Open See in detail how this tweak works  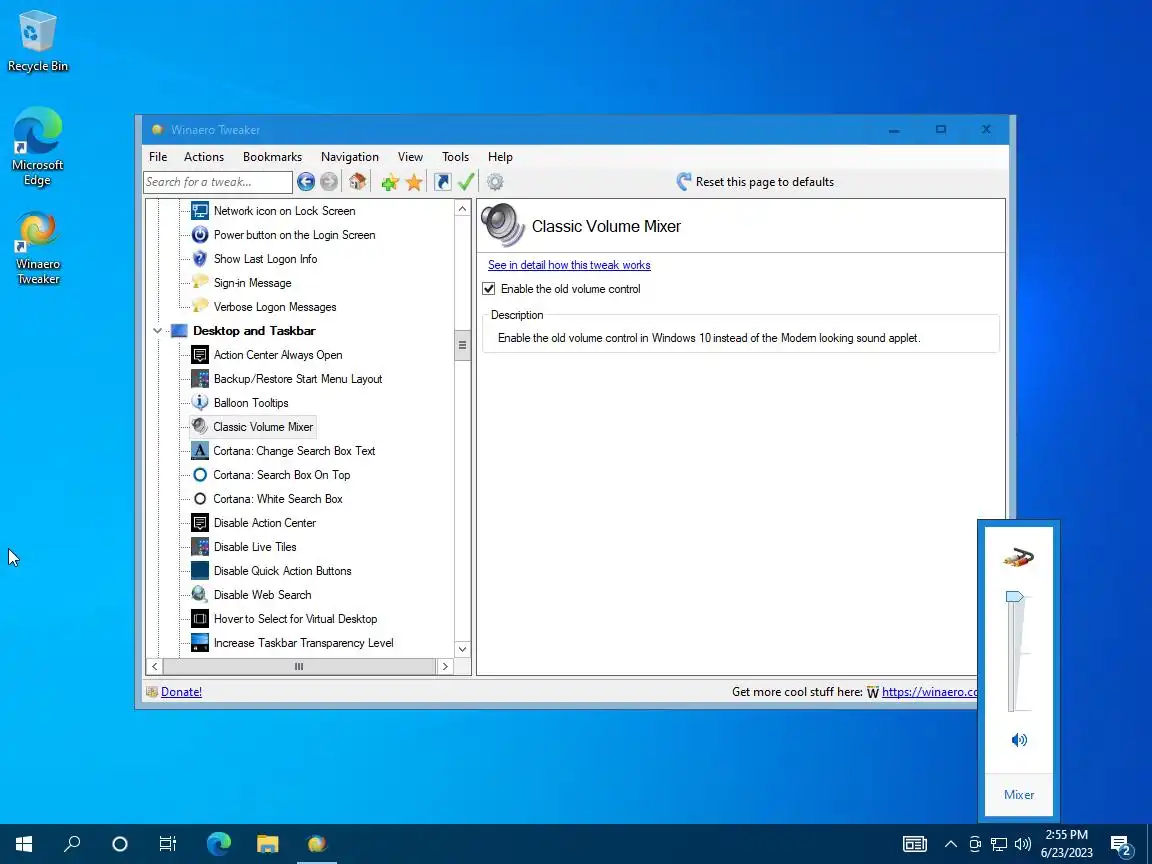click(569, 265)
